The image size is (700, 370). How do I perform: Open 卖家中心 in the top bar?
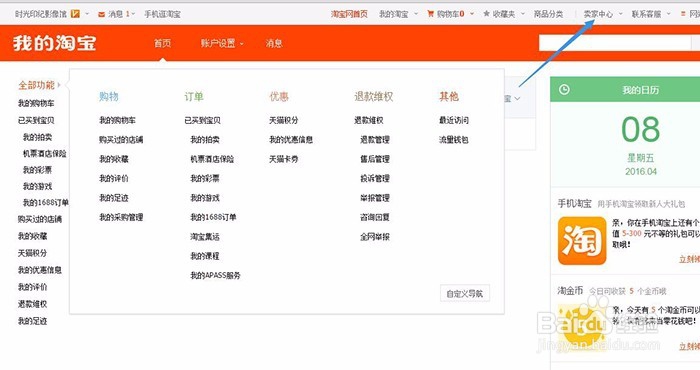tap(598, 14)
